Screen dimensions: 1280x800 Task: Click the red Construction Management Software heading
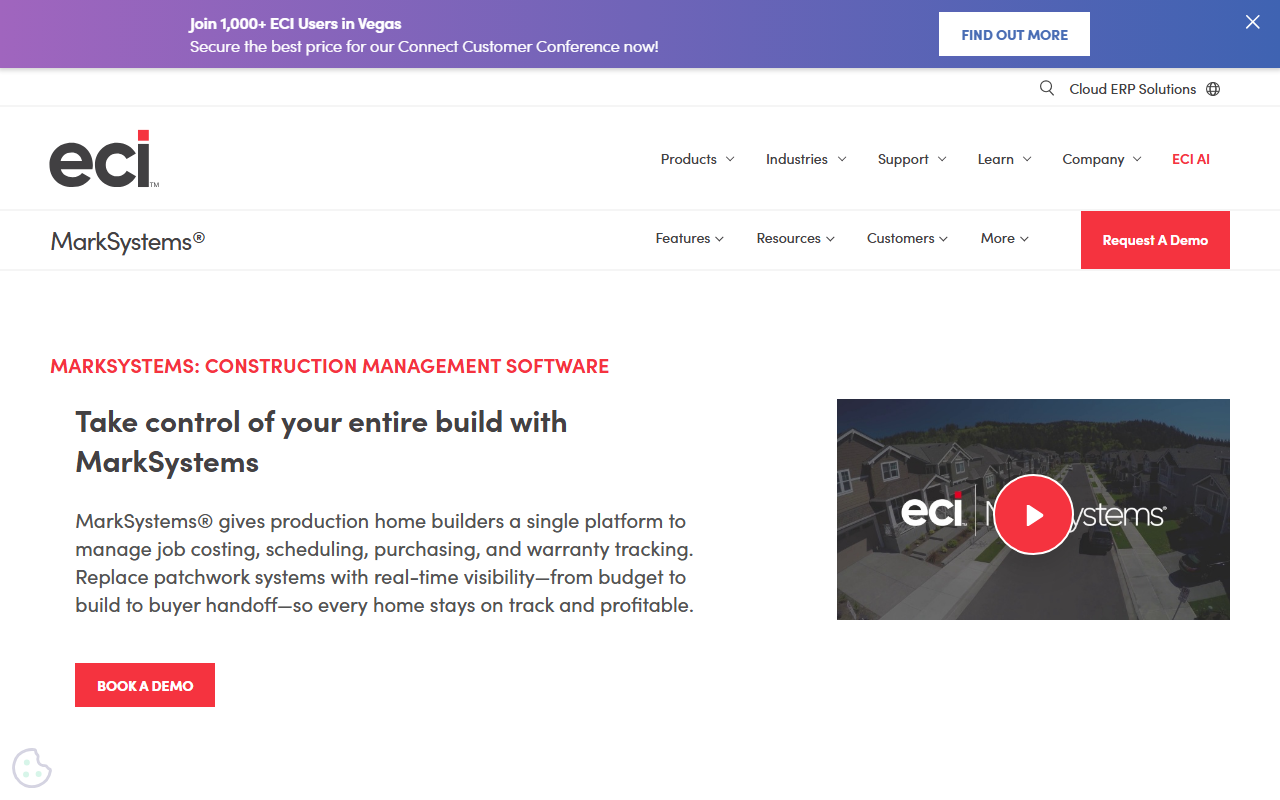click(329, 366)
